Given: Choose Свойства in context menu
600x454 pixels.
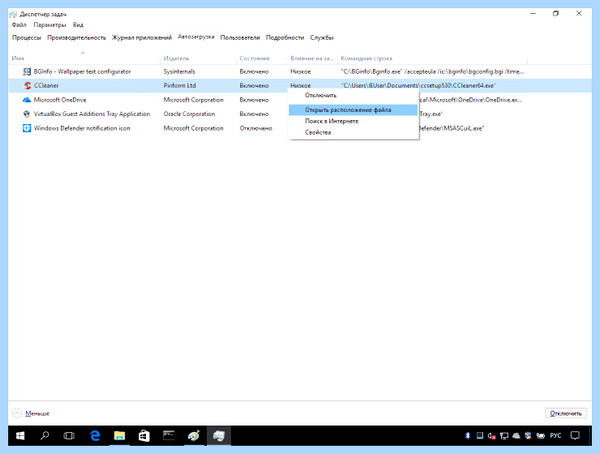Looking at the screenshot, I should coord(353,132).
